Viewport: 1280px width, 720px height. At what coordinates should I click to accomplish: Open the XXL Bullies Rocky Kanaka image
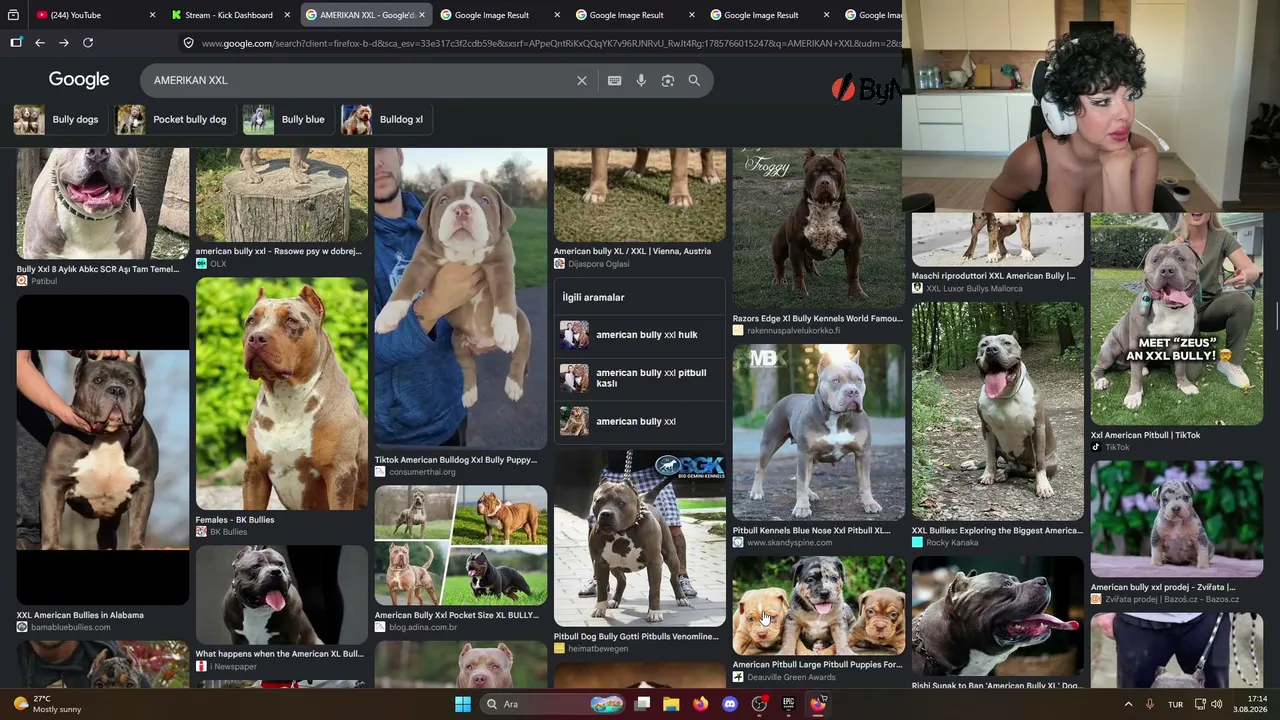pos(998,411)
